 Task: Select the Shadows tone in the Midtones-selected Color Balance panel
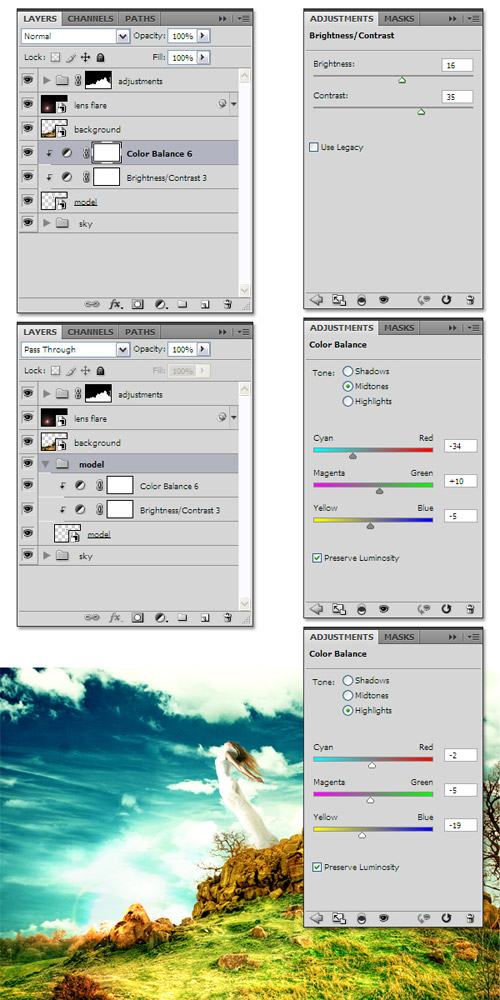[348, 371]
